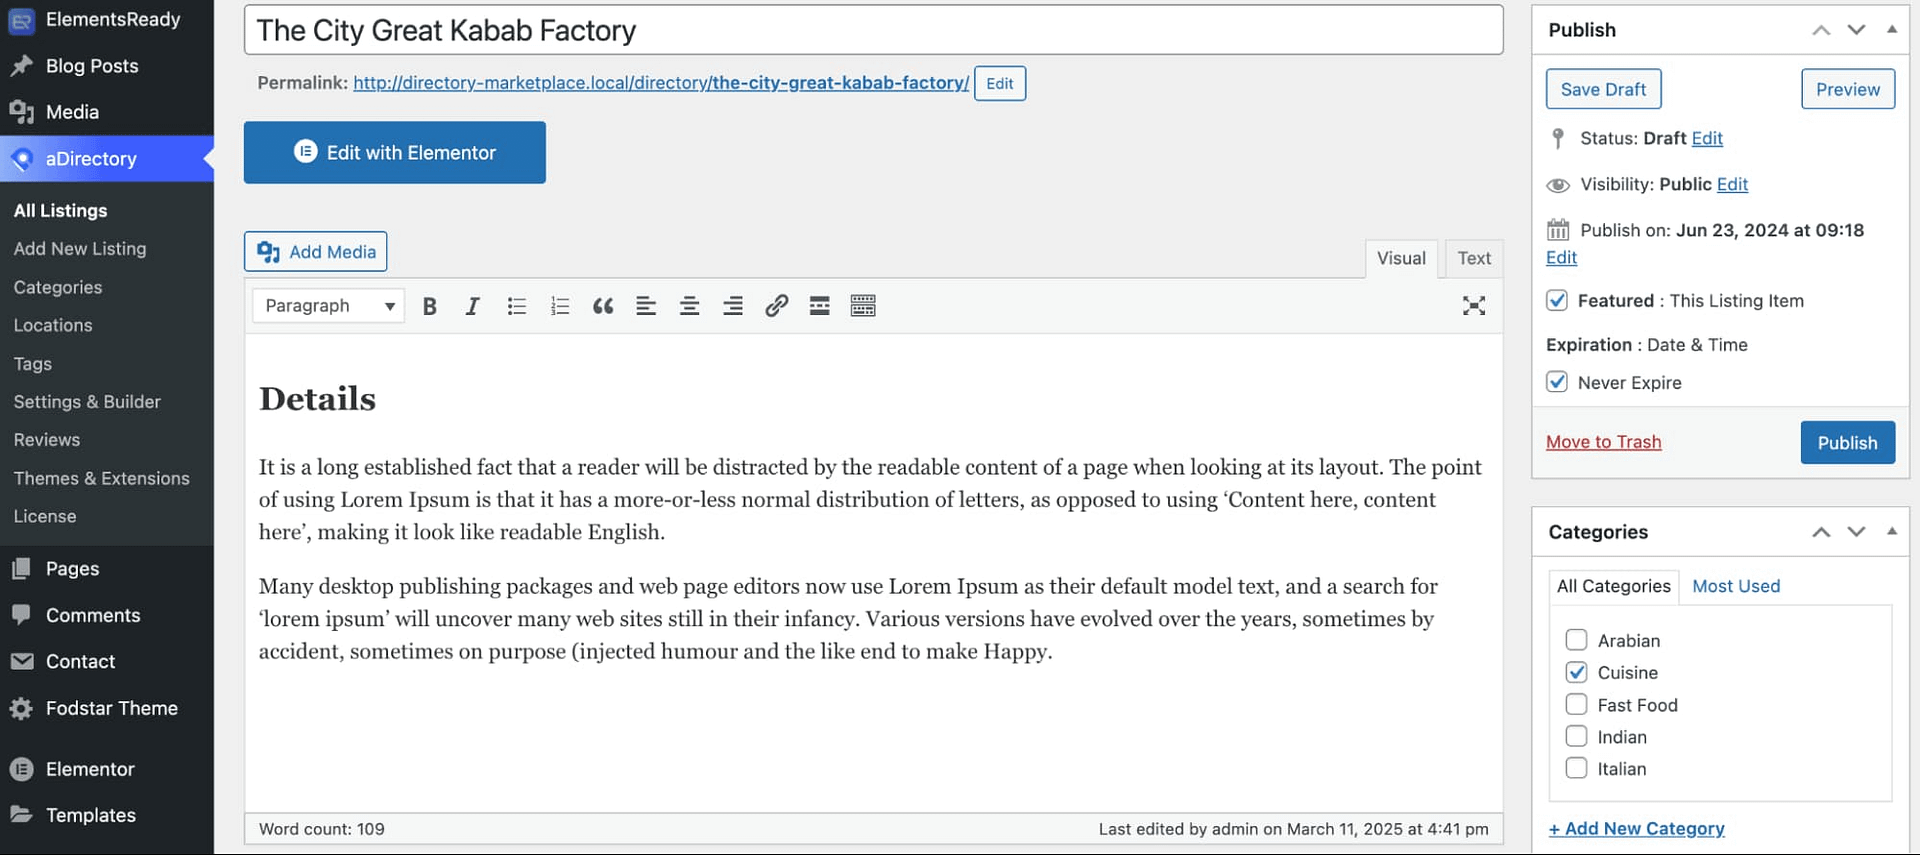Click the Add New Category link
This screenshot has width=1920, height=855.
tap(1636, 828)
